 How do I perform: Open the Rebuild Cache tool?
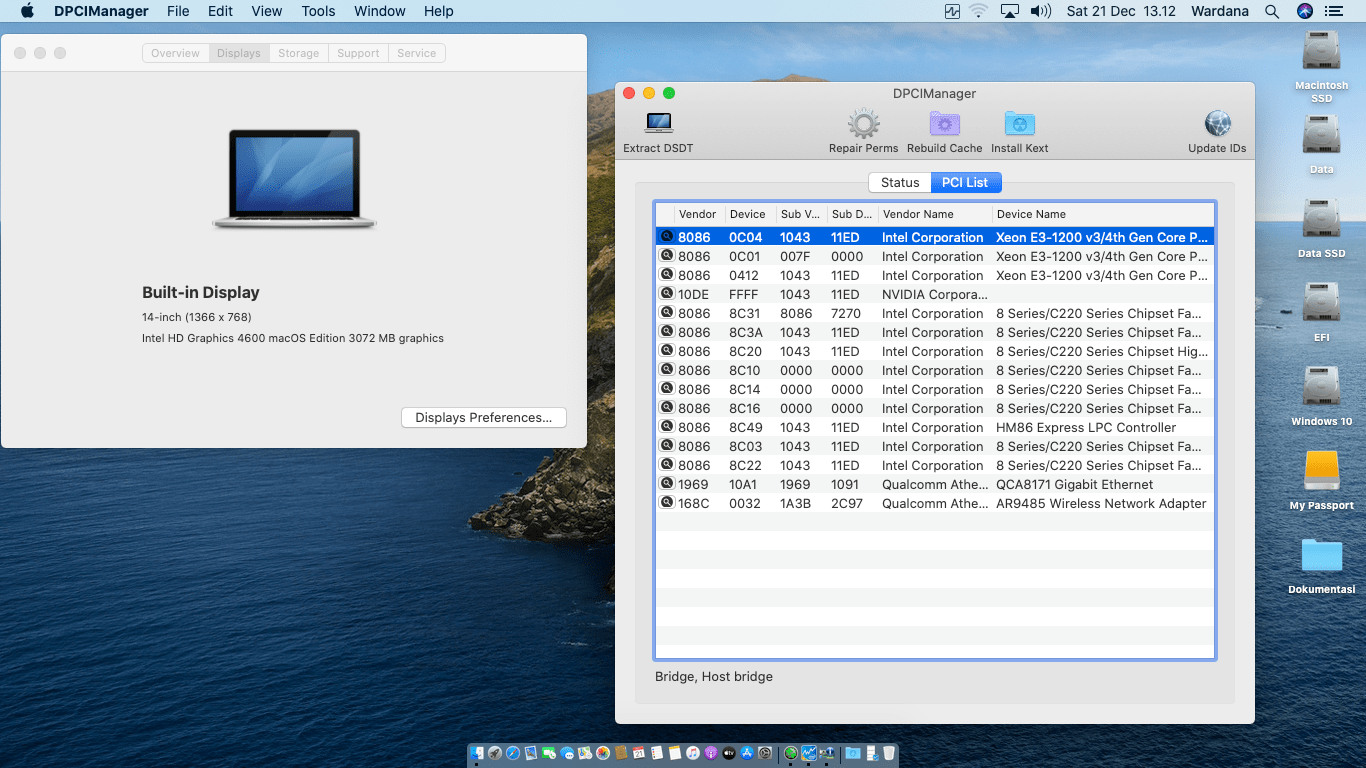pyautogui.click(x=944, y=123)
